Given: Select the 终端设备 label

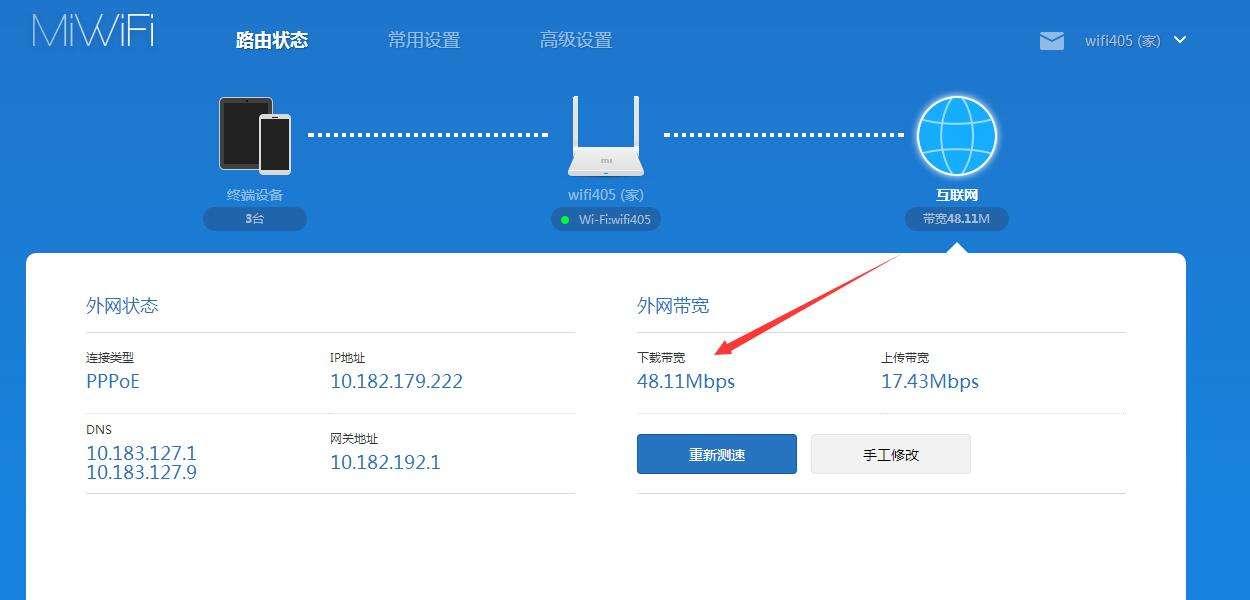Looking at the screenshot, I should click(x=255, y=195).
